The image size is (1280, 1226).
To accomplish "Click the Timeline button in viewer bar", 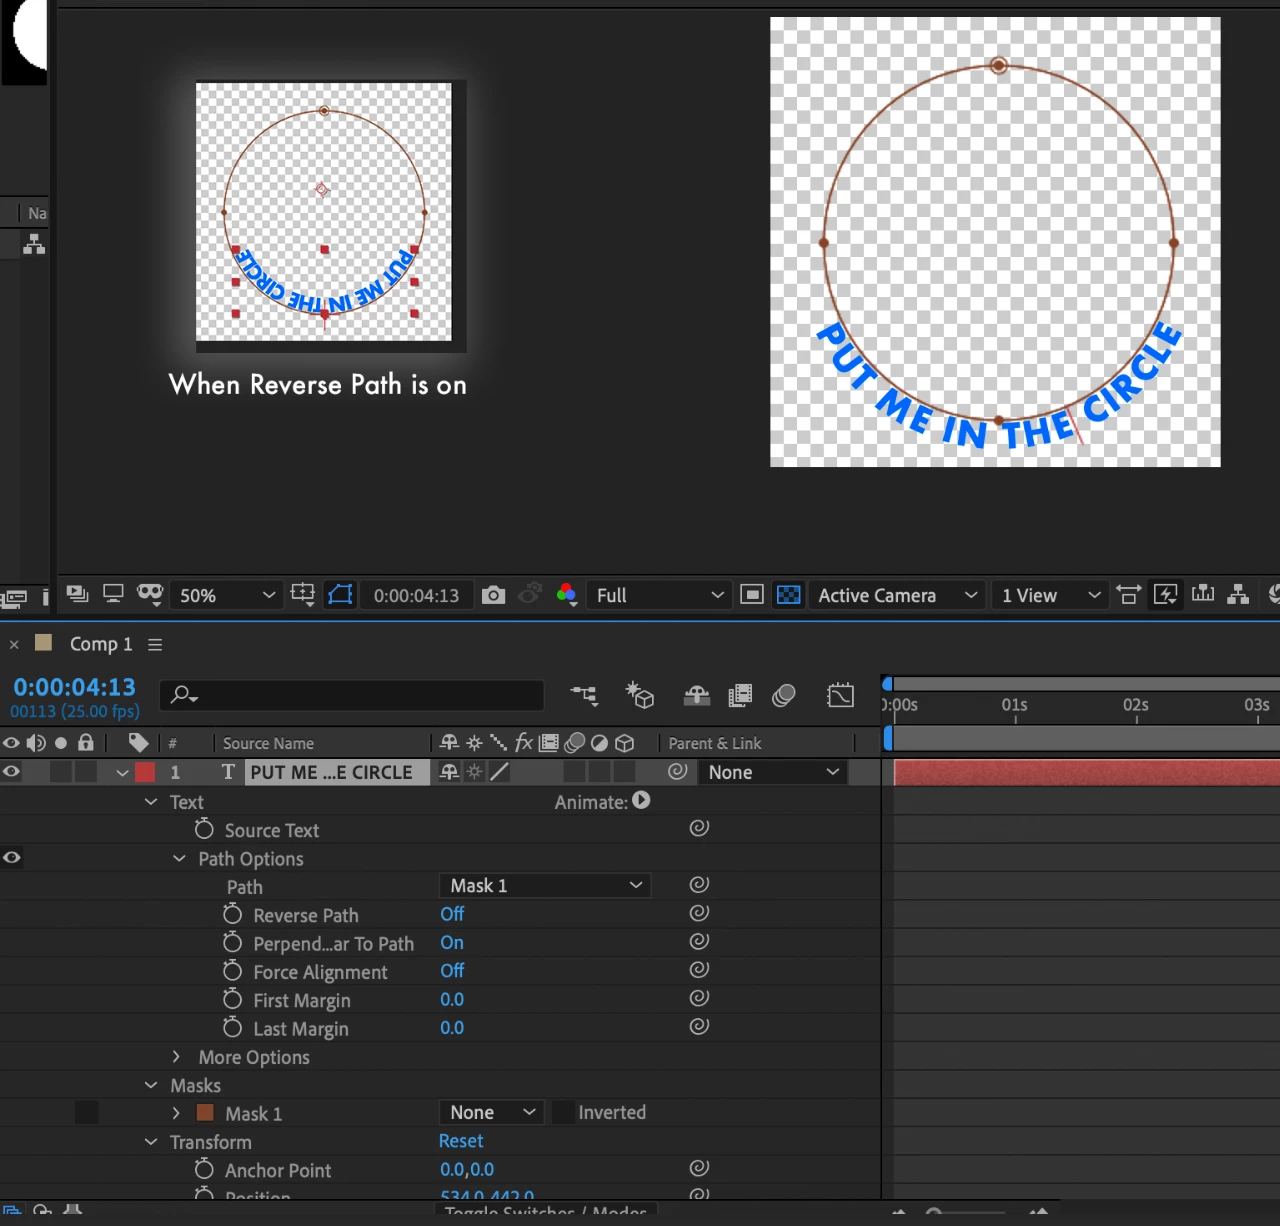I will coord(1203,594).
